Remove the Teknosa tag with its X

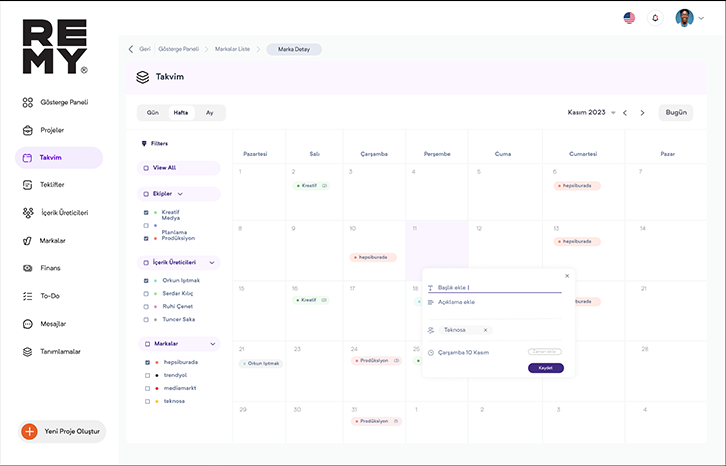(485, 329)
